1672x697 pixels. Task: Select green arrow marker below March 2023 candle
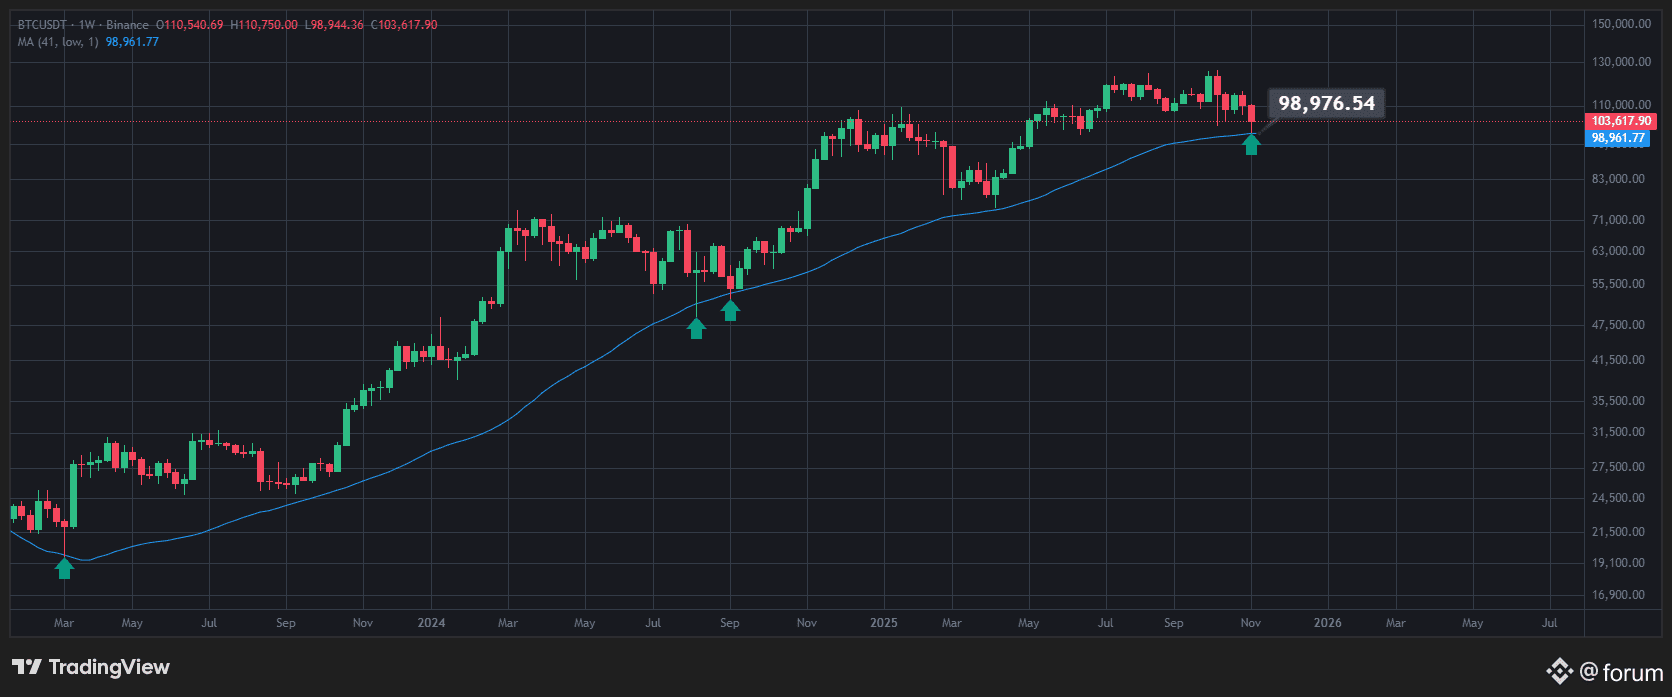[64, 568]
